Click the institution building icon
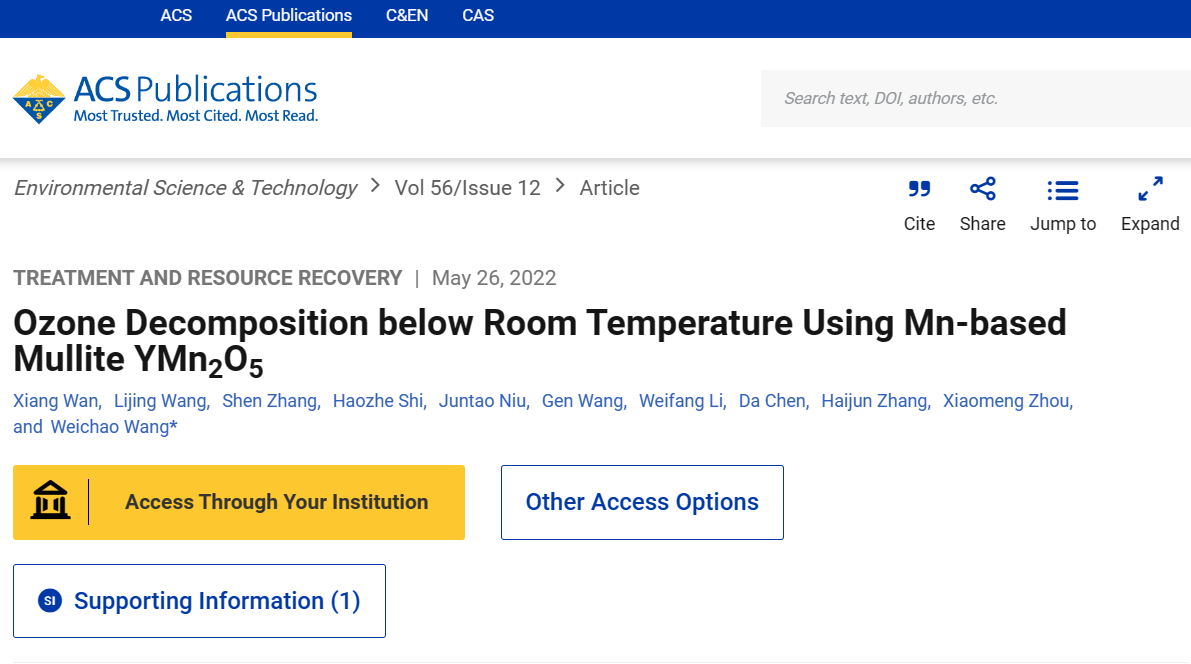 pos(51,502)
